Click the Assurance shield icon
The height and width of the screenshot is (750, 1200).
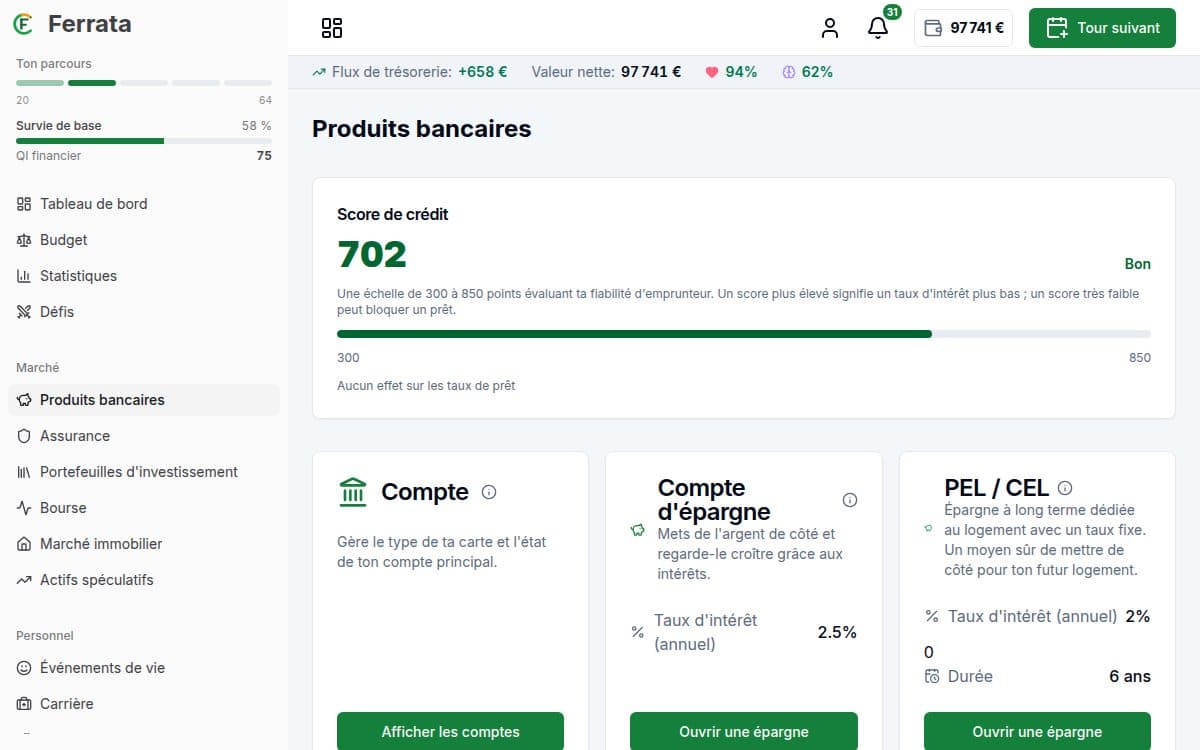coord(24,436)
